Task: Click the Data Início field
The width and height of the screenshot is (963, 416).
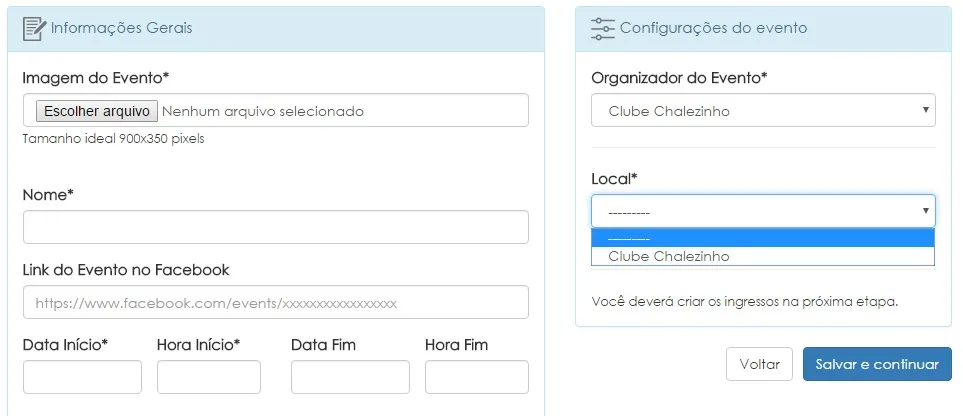Action: (x=82, y=377)
